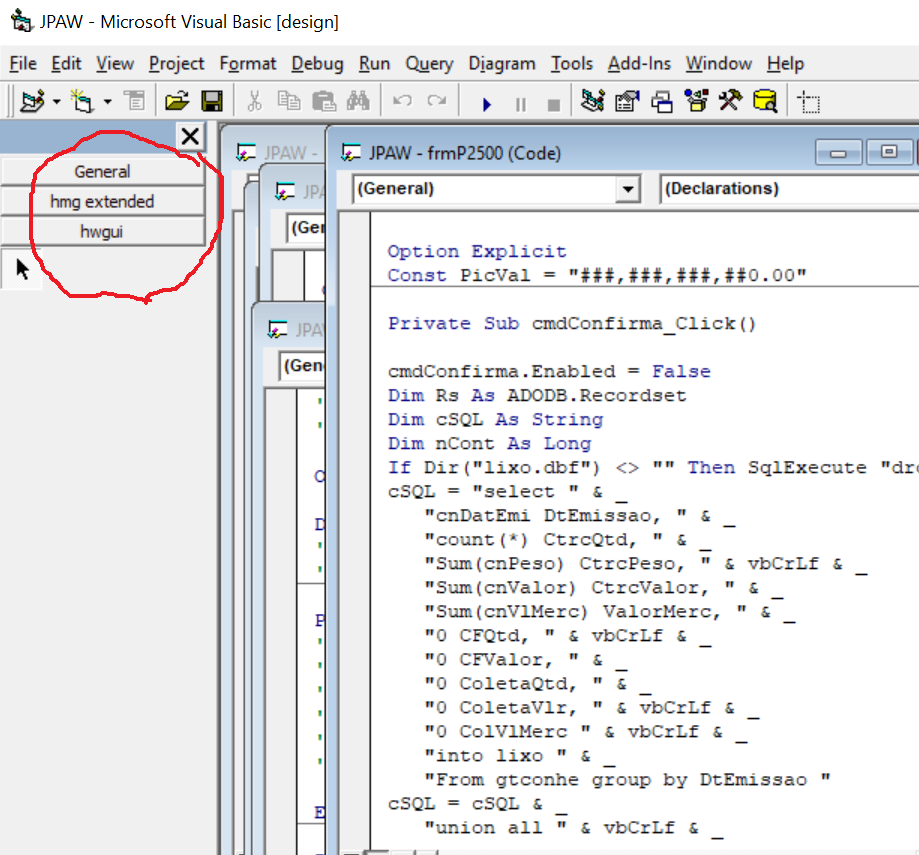The height and width of the screenshot is (855, 919).
Task: Open the Project menu
Action: tap(177, 63)
